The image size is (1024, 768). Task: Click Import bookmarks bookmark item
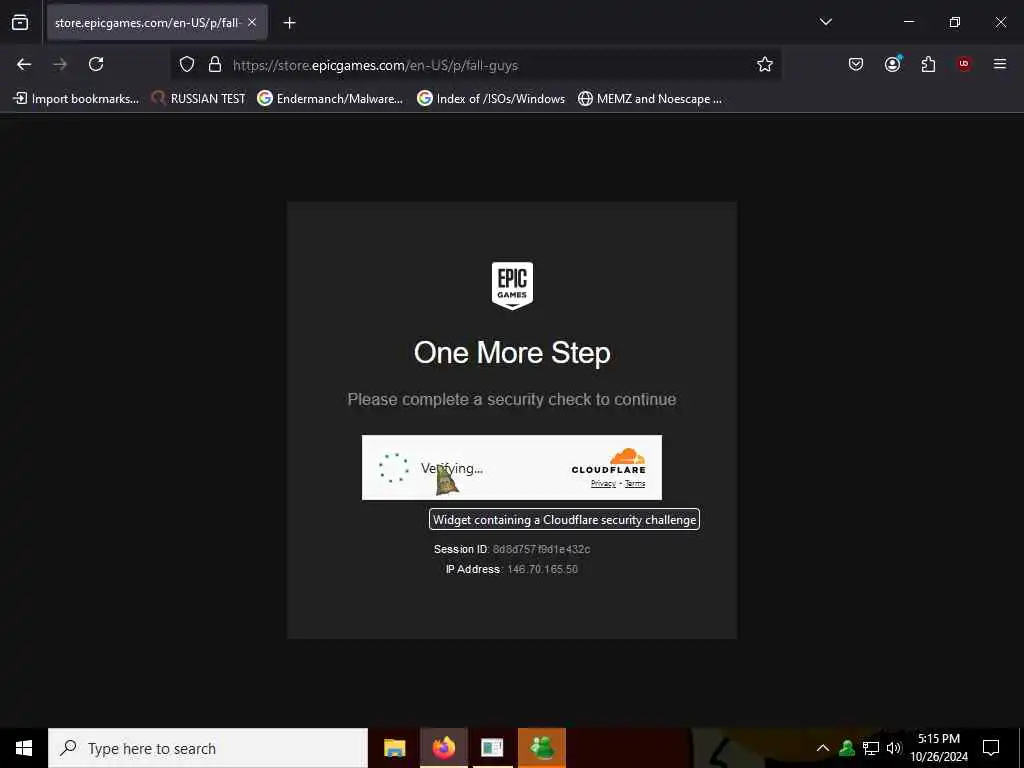[x=76, y=99]
